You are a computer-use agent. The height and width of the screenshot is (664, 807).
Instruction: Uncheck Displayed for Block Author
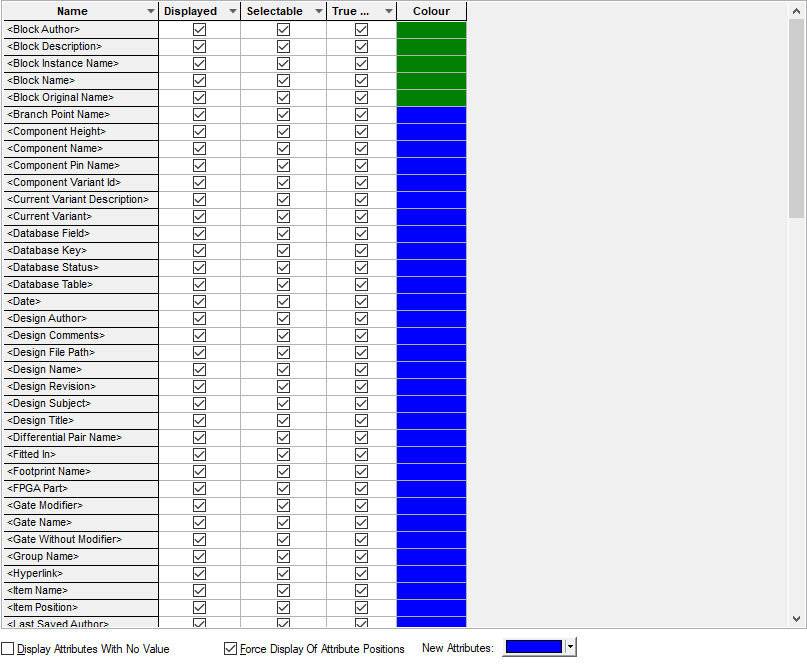[x=199, y=30]
